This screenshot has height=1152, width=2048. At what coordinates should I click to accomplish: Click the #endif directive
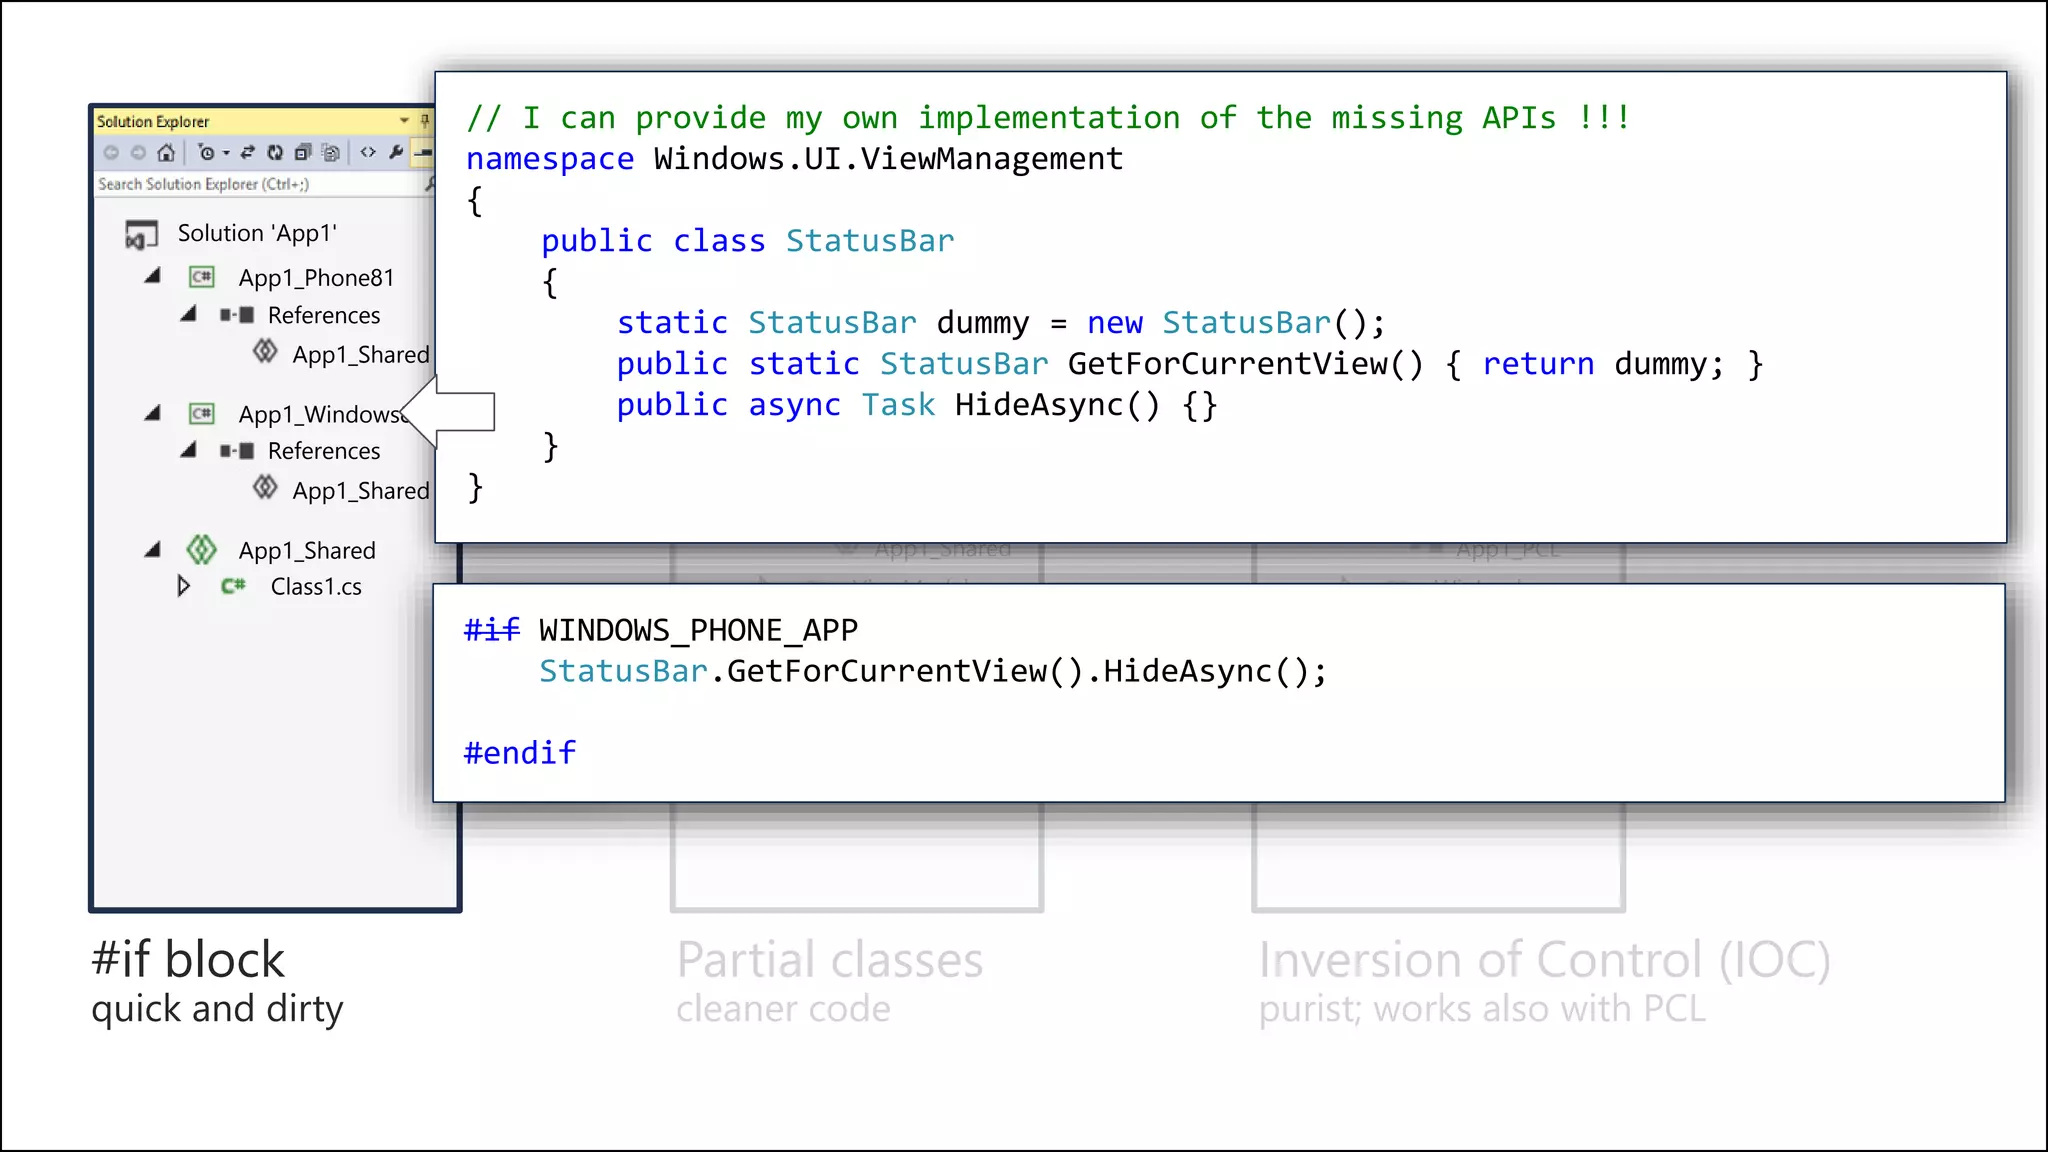click(520, 753)
